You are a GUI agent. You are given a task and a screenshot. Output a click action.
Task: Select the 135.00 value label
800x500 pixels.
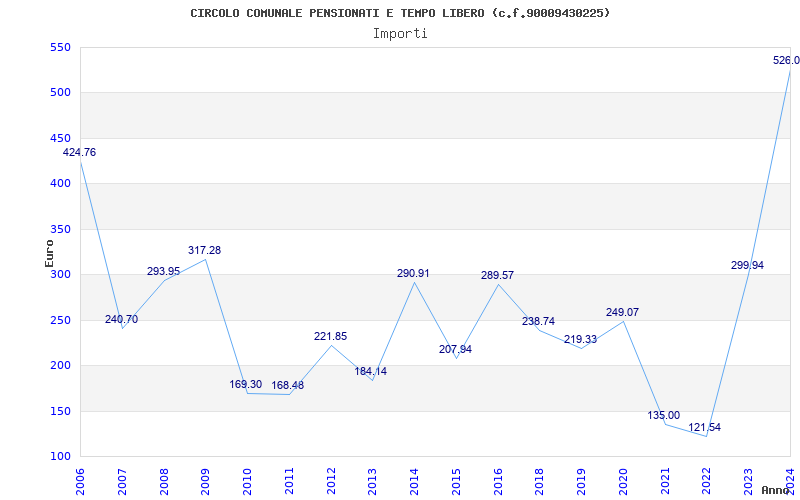(x=663, y=416)
